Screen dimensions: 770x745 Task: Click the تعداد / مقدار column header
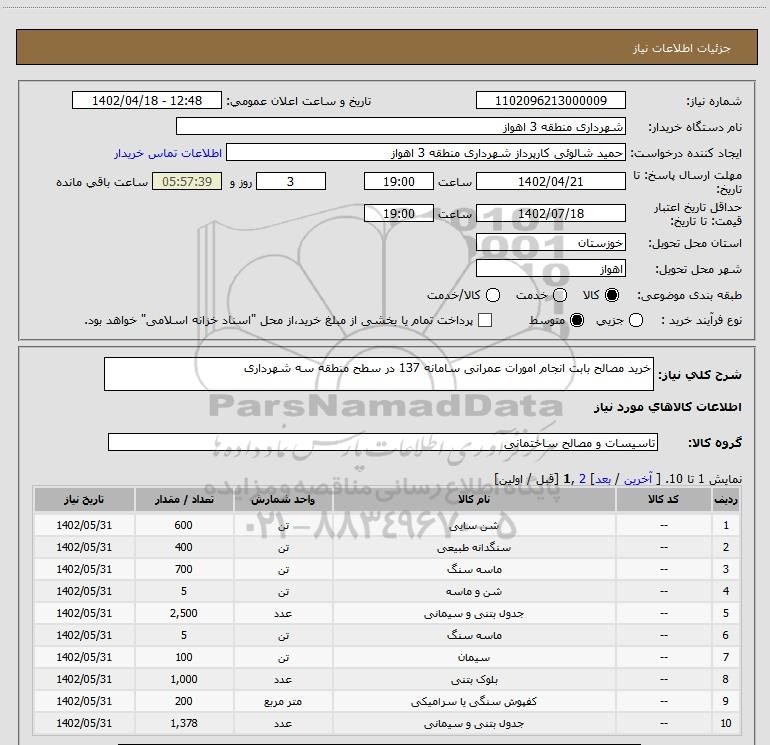point(184,499)
